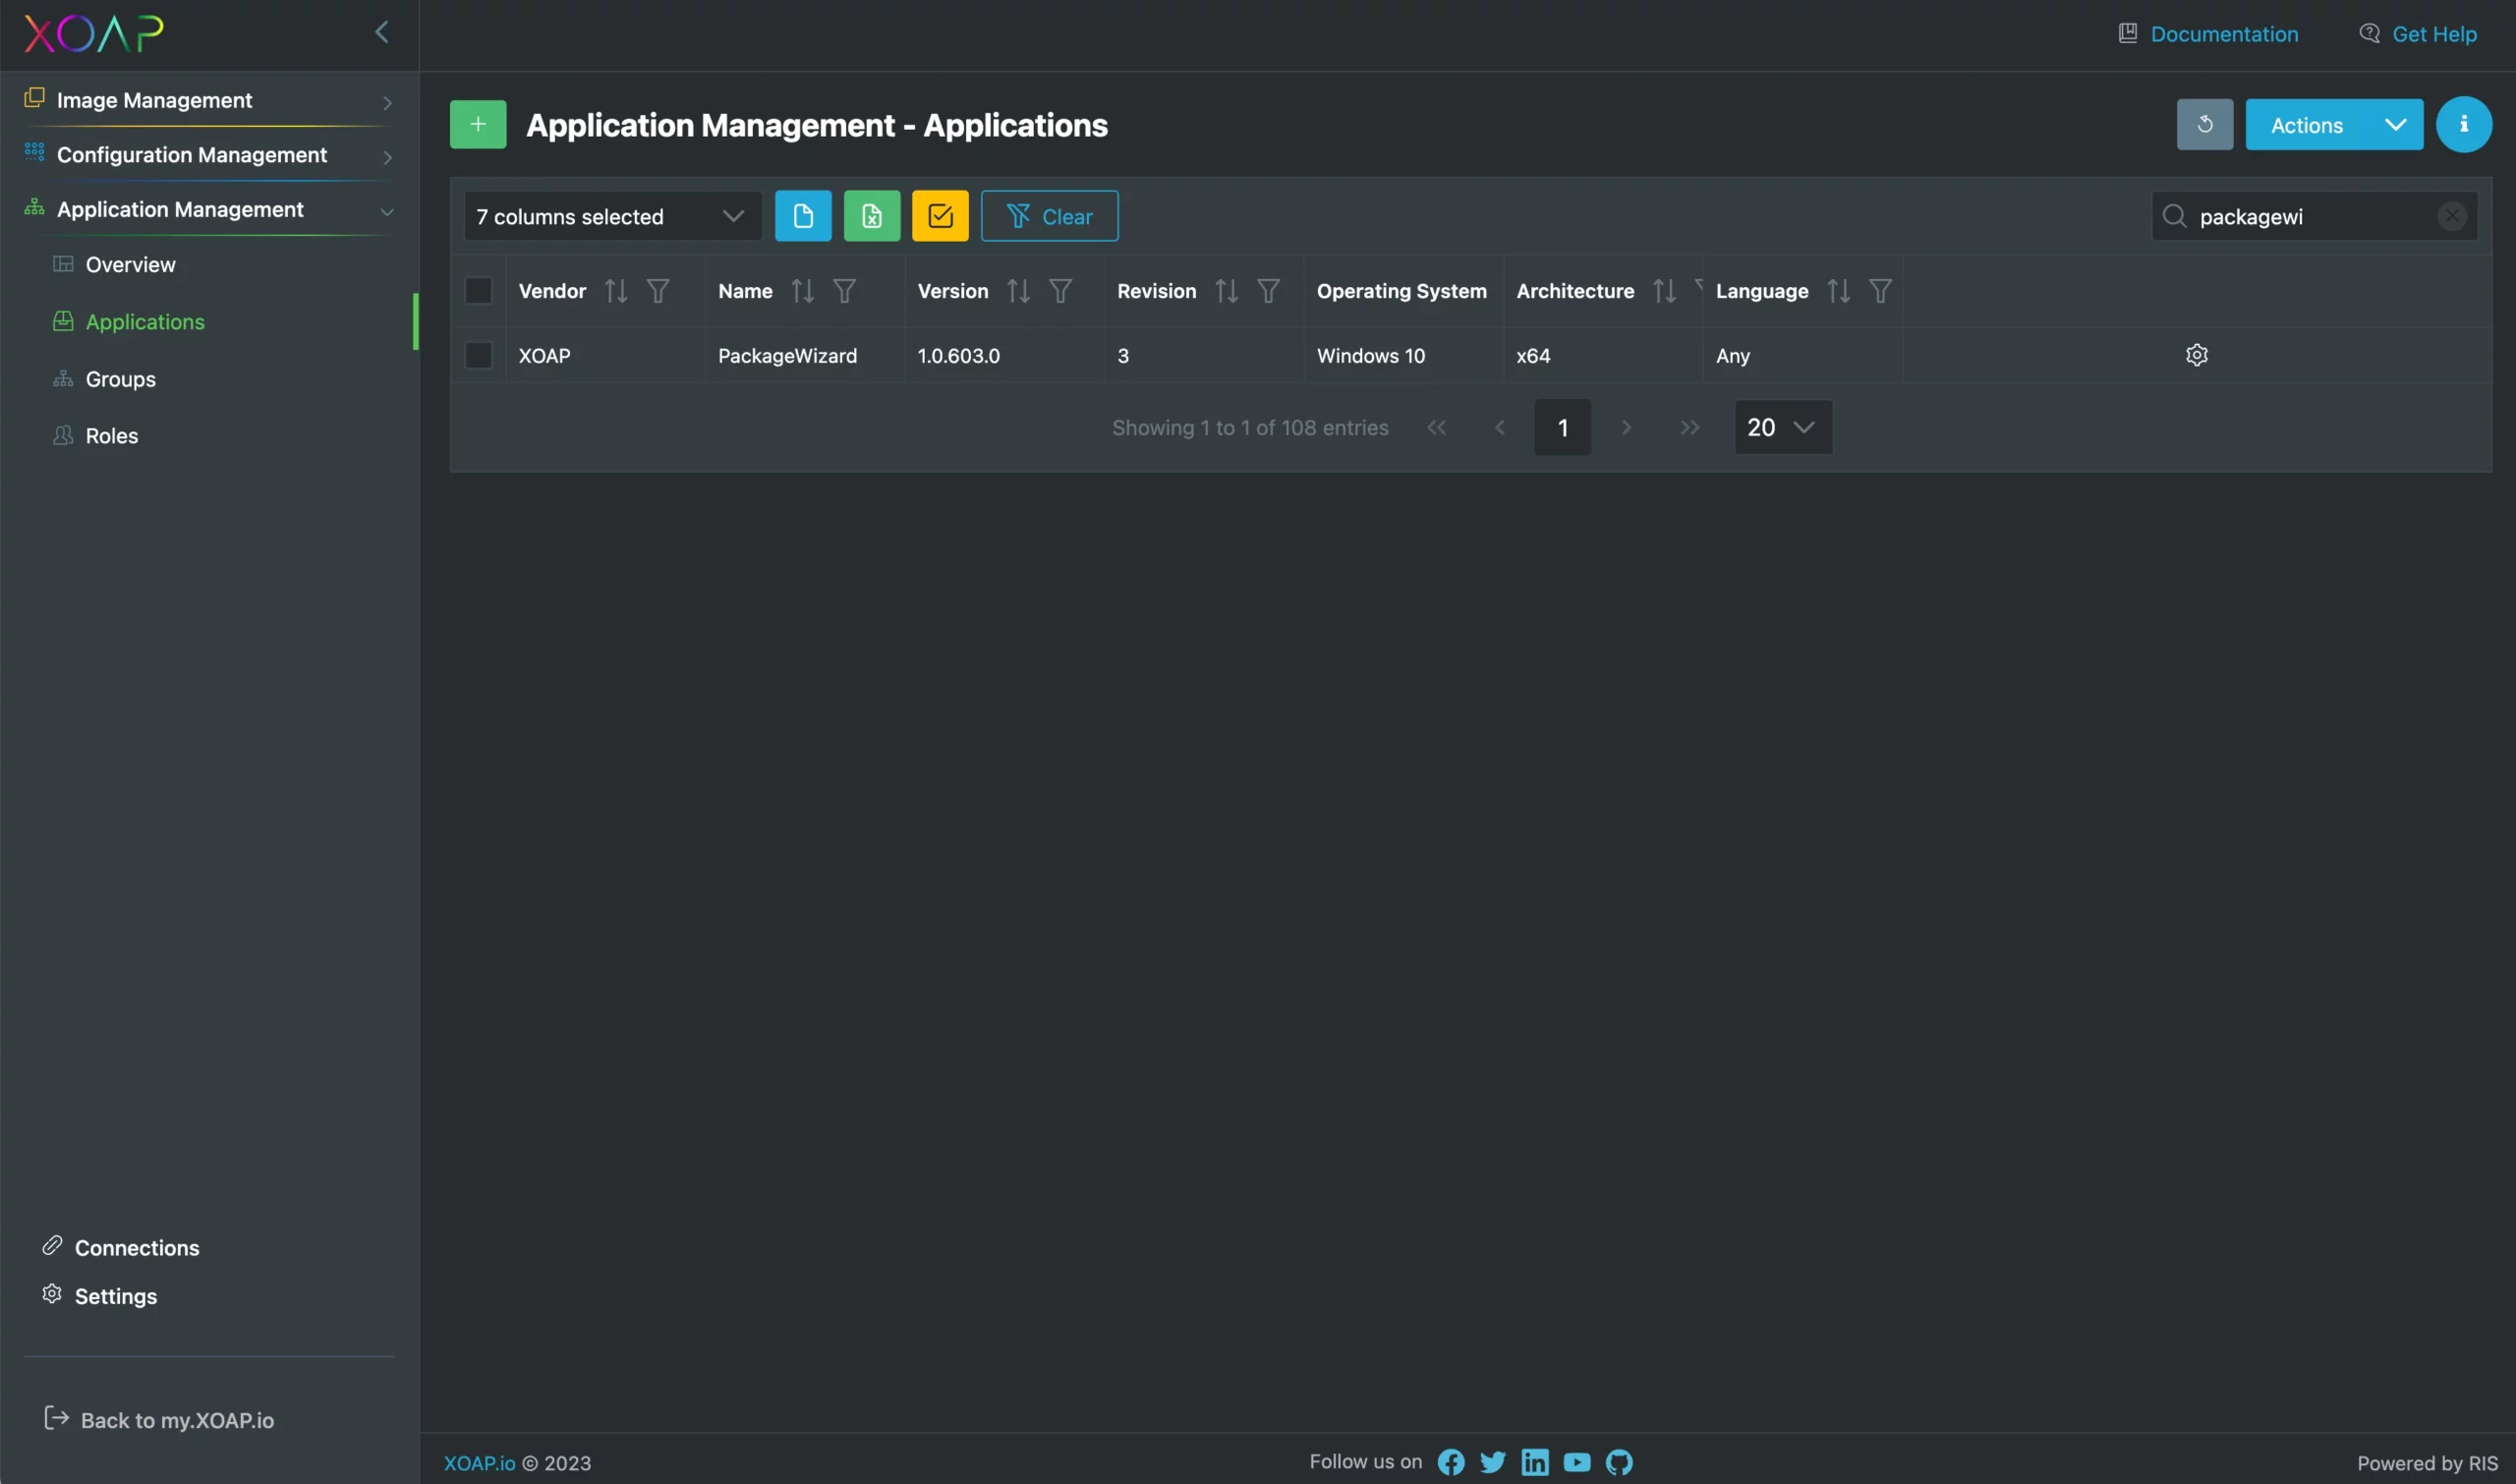Export to Excel with the green spreadsheet icon
2516x1484 pixels.
click(x=871, y=215)
